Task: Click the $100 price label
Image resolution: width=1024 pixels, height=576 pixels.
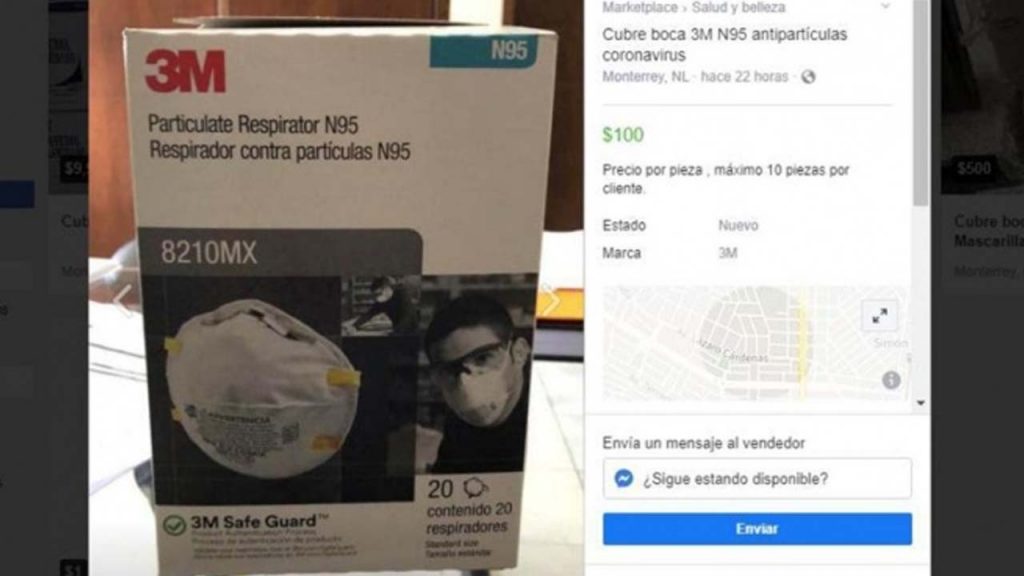Action: [623, 135]
